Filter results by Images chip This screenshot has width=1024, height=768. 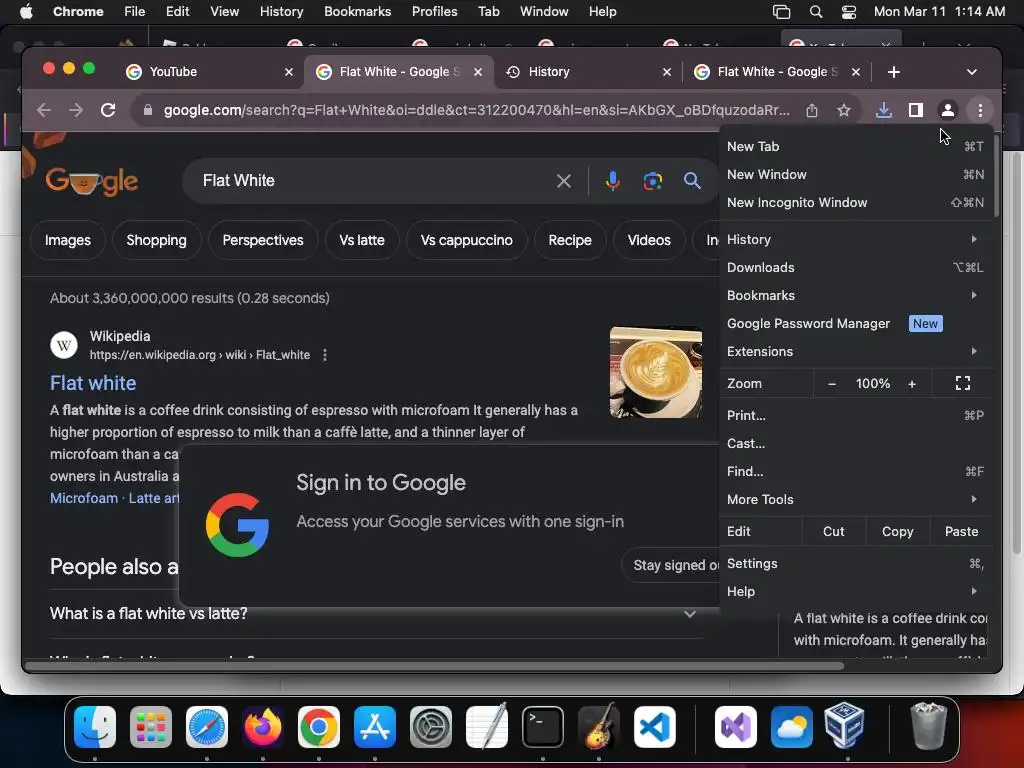click(x=68, y=240)
